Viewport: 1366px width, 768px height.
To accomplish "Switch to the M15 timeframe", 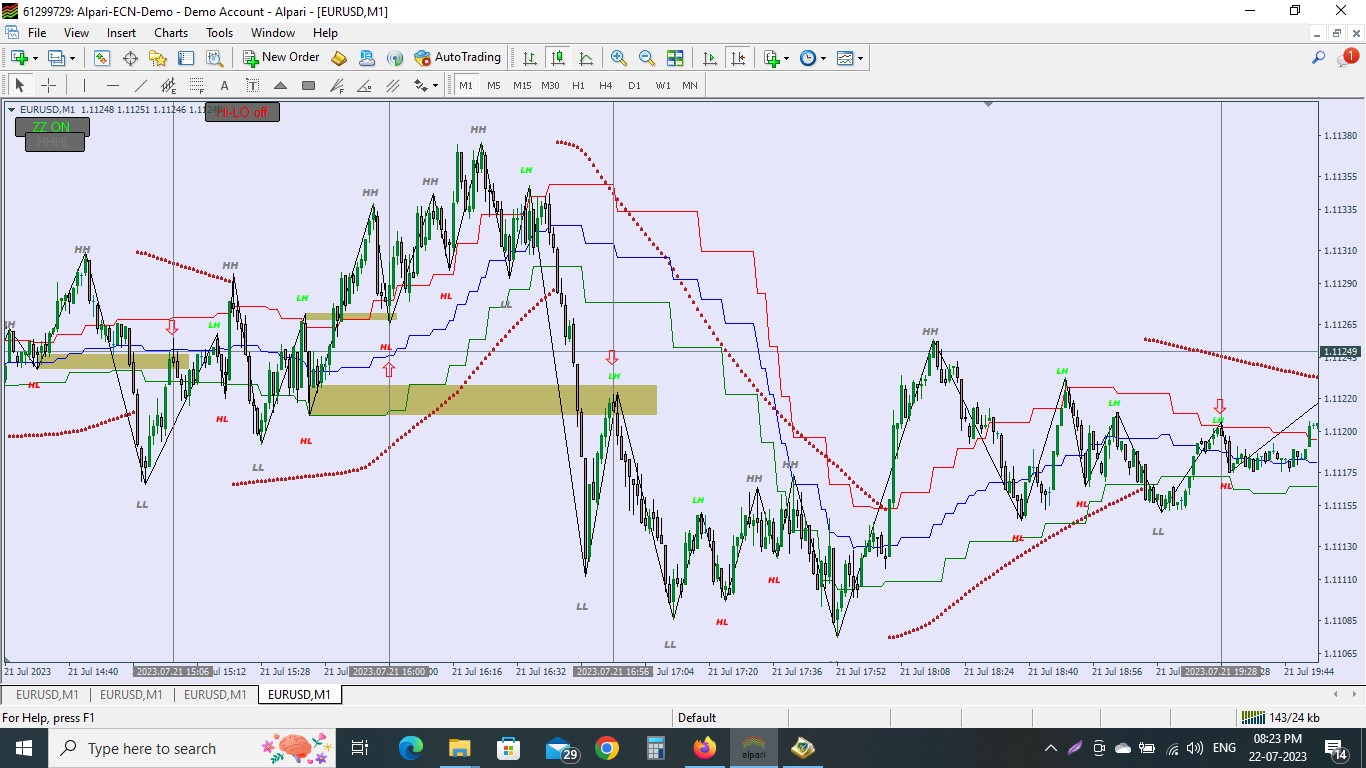I will [522, 86].
